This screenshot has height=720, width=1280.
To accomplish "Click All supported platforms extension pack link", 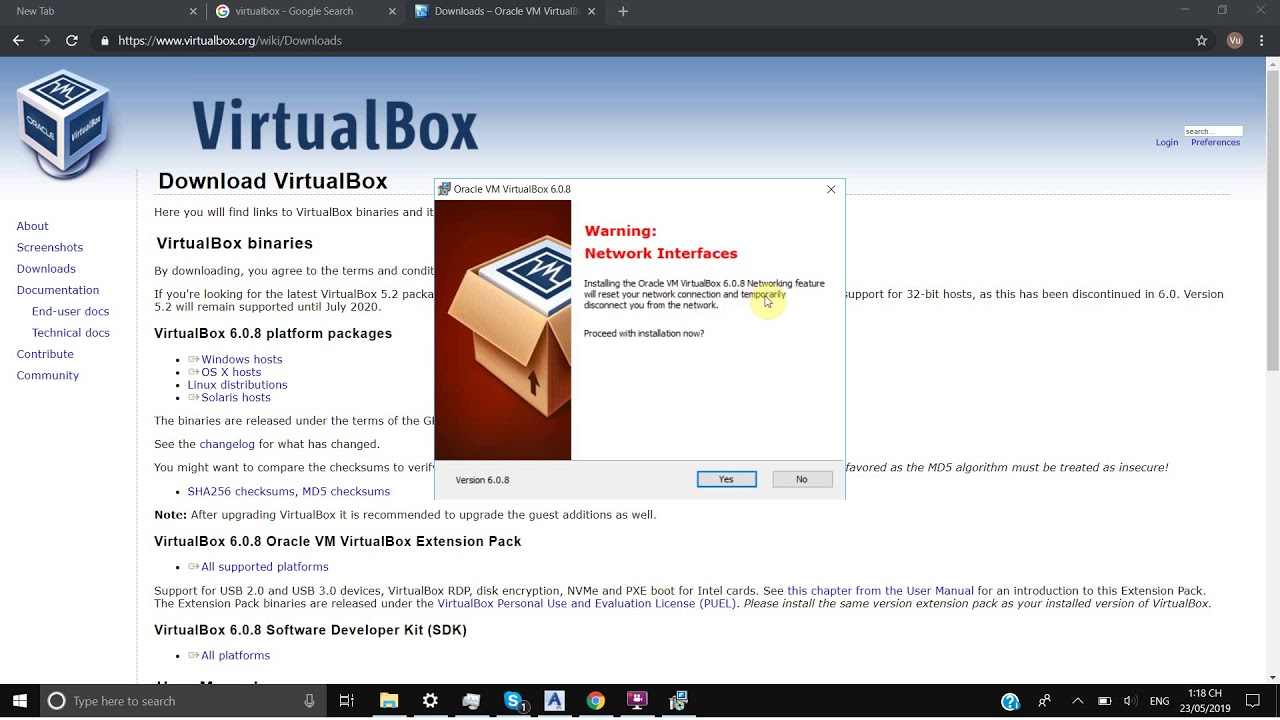I will [264, 566].
